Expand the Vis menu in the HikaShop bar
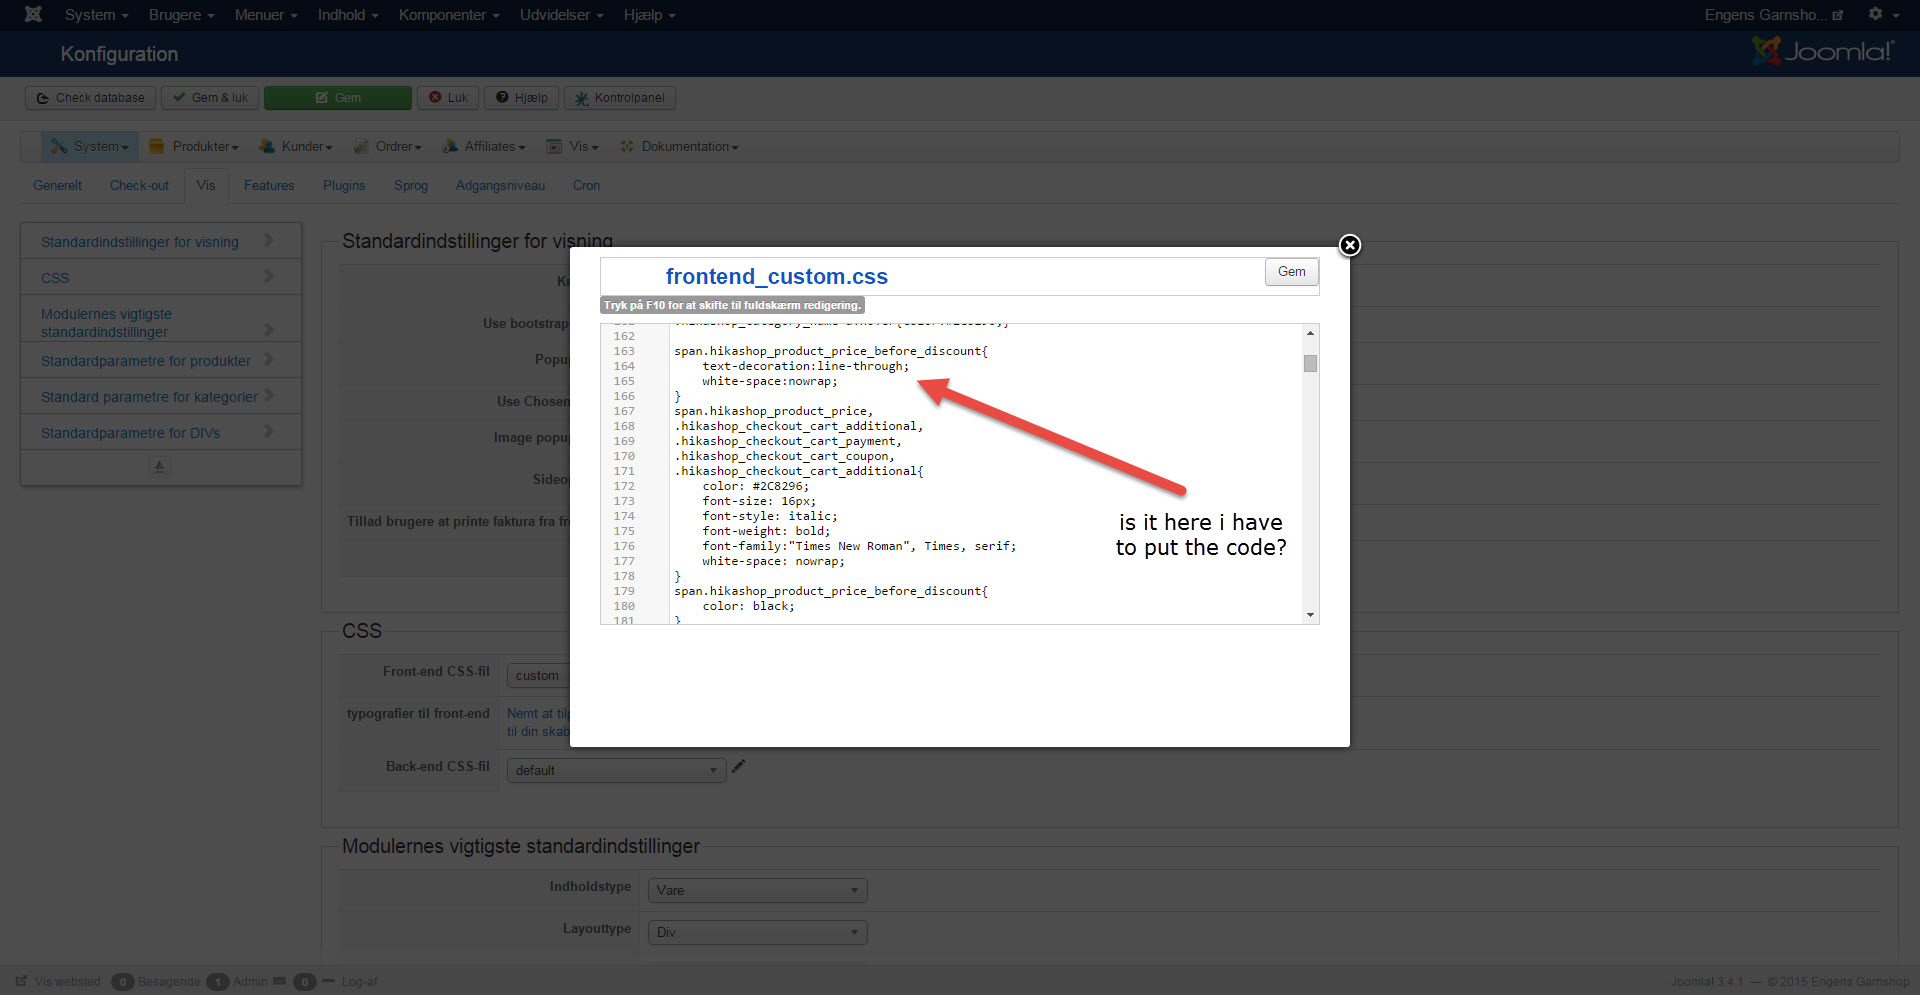The width and height of the screenshot is (1920, 995). click(572, 147)
